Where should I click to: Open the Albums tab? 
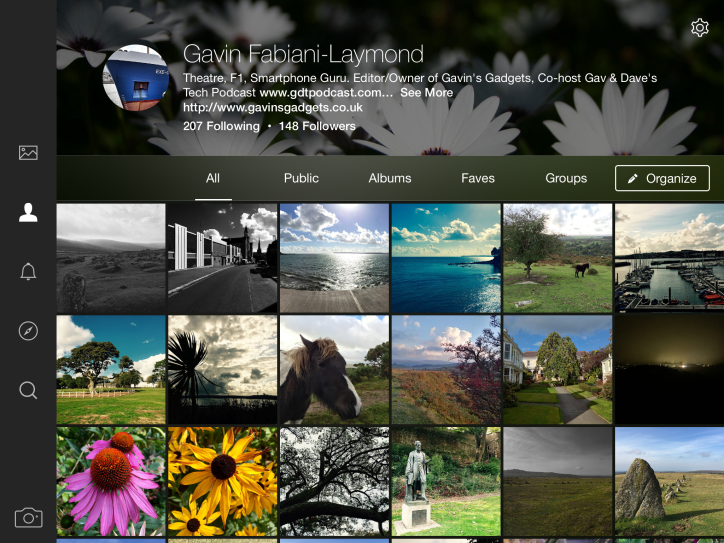coord(390,178)
